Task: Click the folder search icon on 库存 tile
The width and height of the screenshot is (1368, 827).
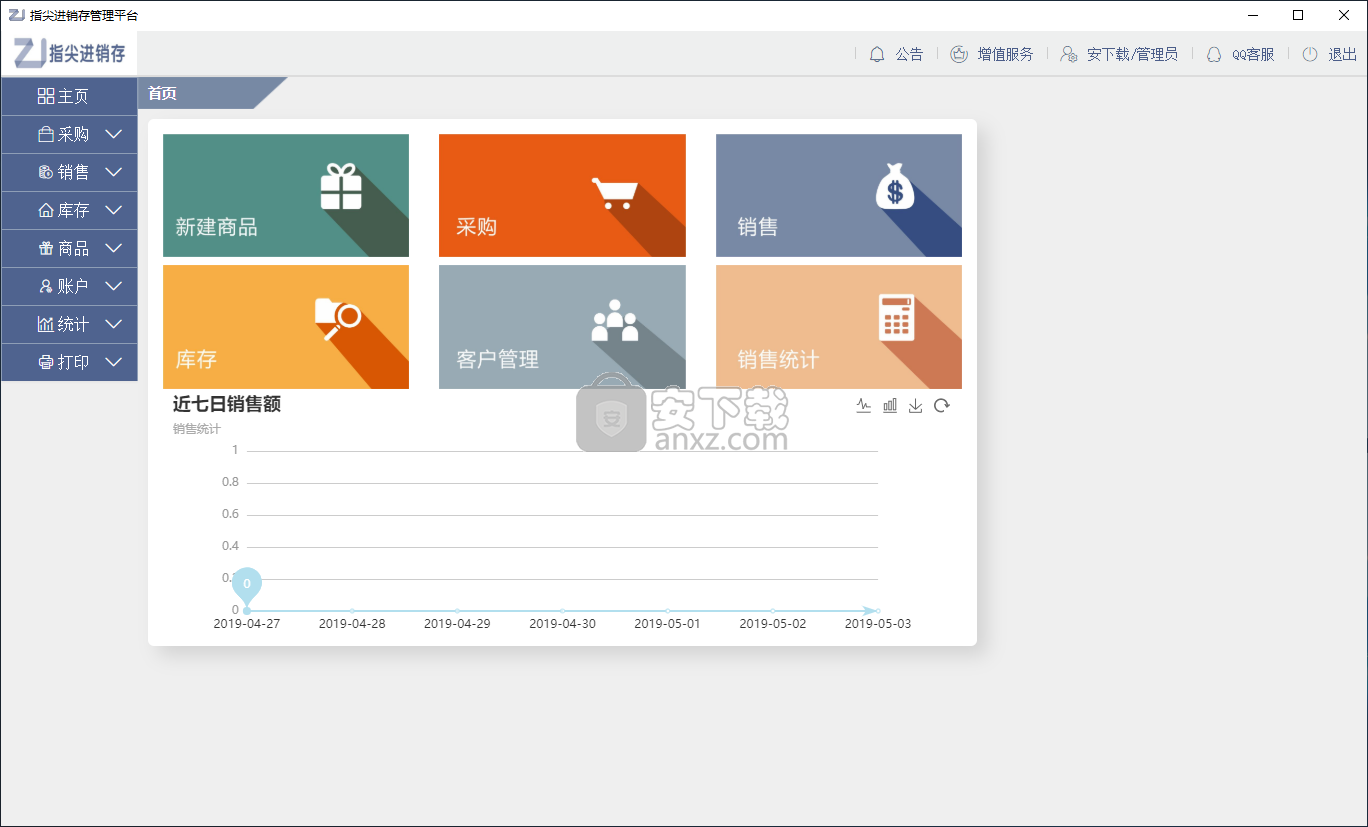Action: [337, 319]
